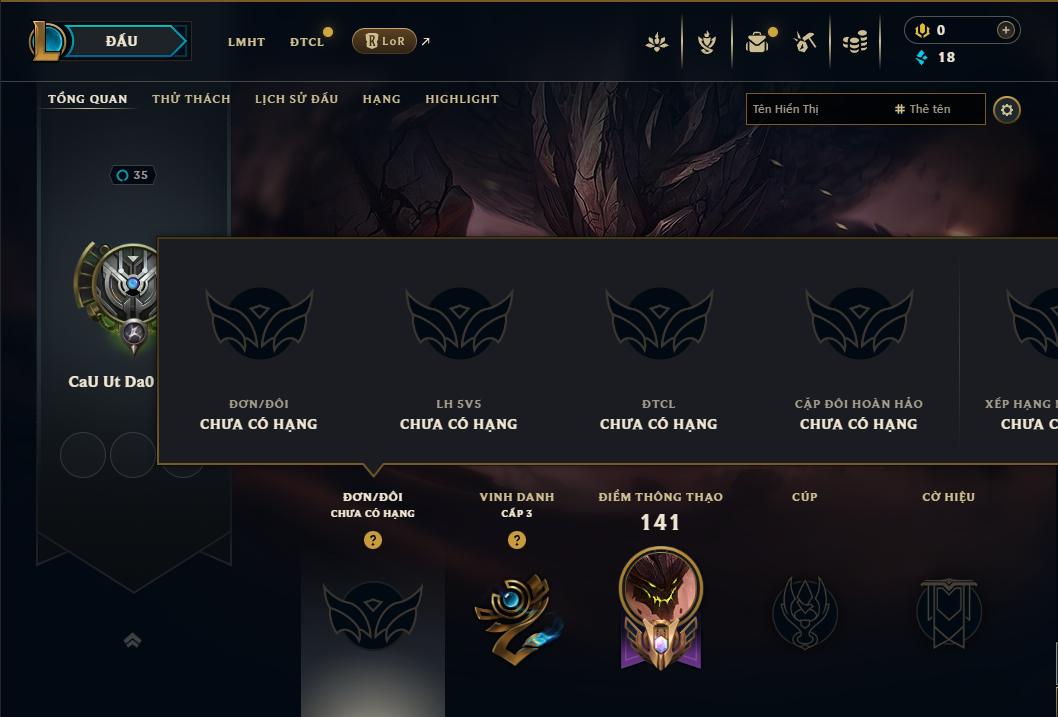The width and height of the screenshot is (1058, 717).
Task: Switch to the ĐTCL game tab
Action: pos(307,42)
